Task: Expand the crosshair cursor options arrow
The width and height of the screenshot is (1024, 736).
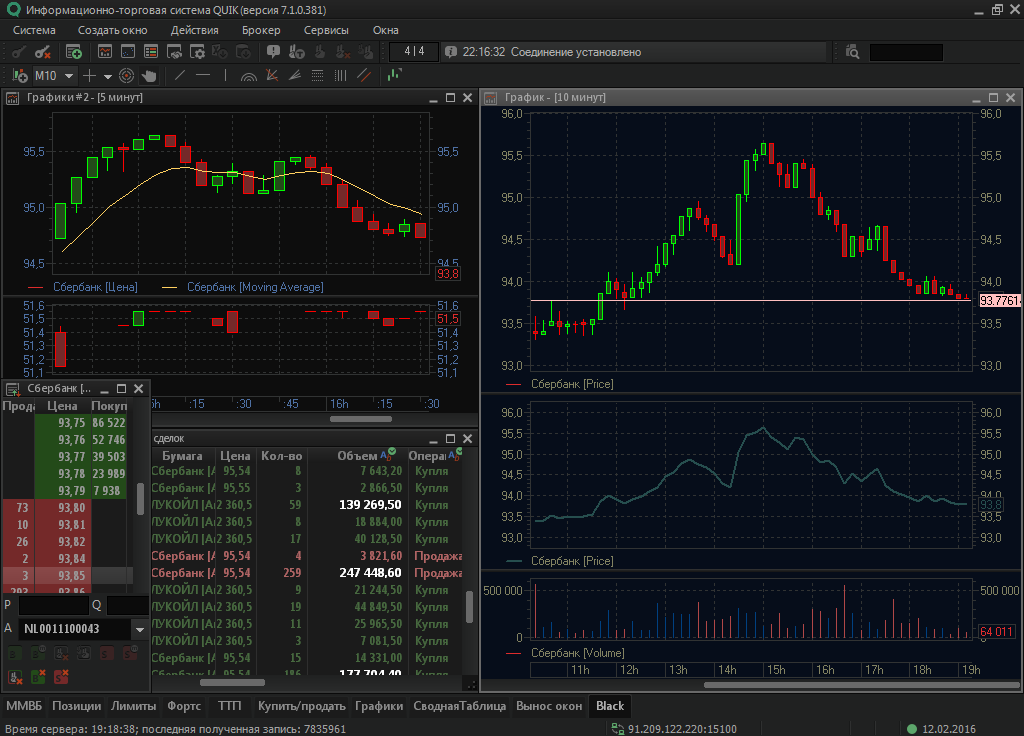Action: click(107, 76)
